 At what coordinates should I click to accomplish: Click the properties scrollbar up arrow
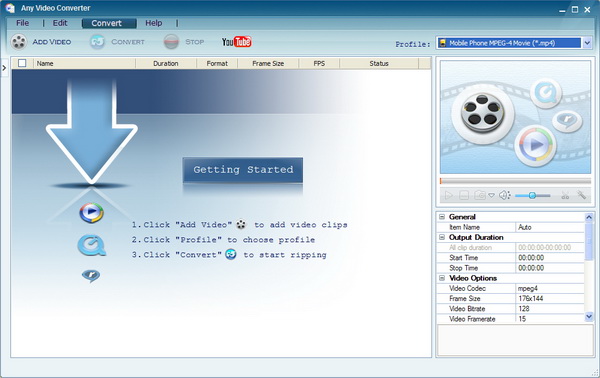pos(589,217)
